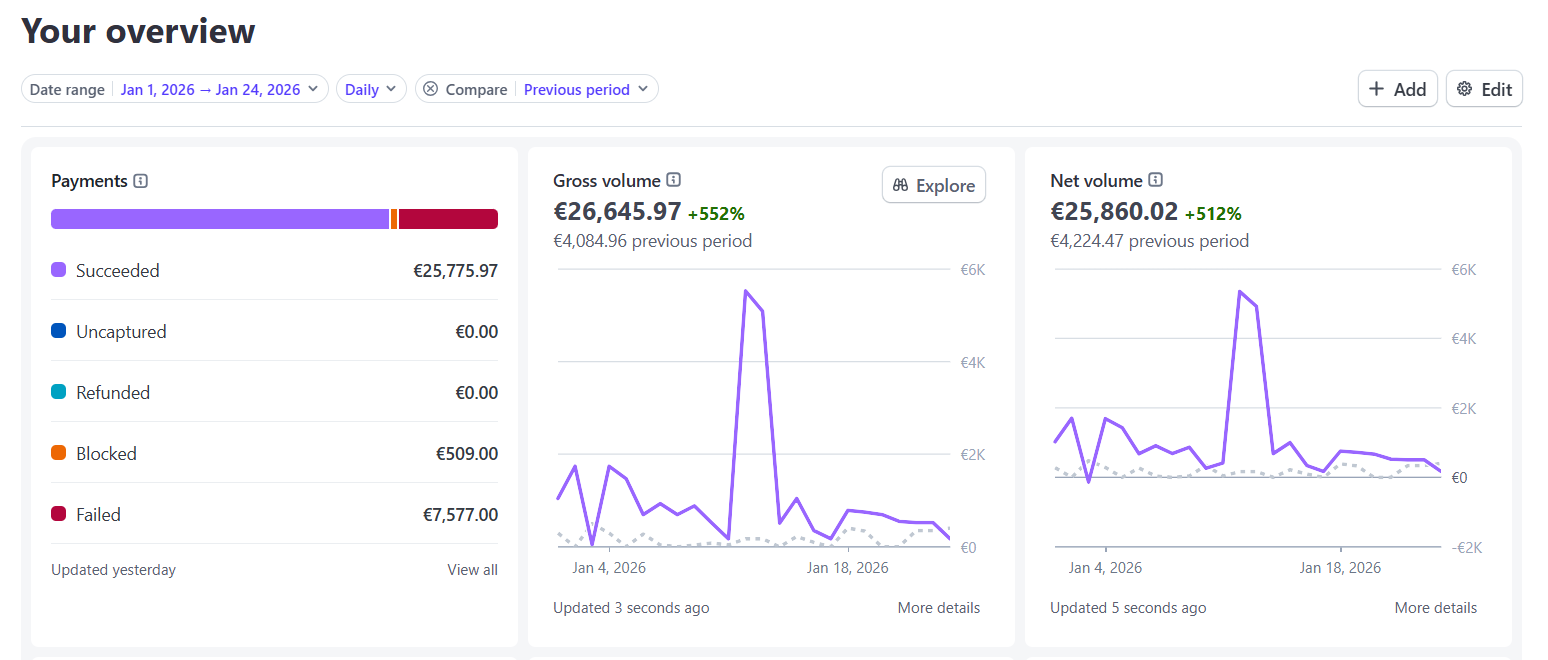Click the plus icon on Add
This screenshot has height=660, width=1548.
coord(1376,89)
